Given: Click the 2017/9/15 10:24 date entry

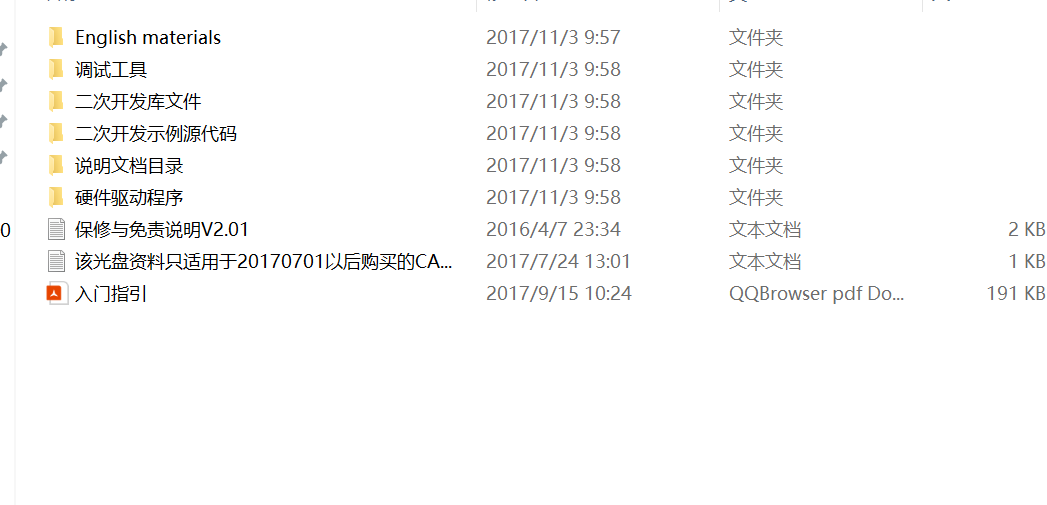Looking at the screenshot, I should [559, 294].
